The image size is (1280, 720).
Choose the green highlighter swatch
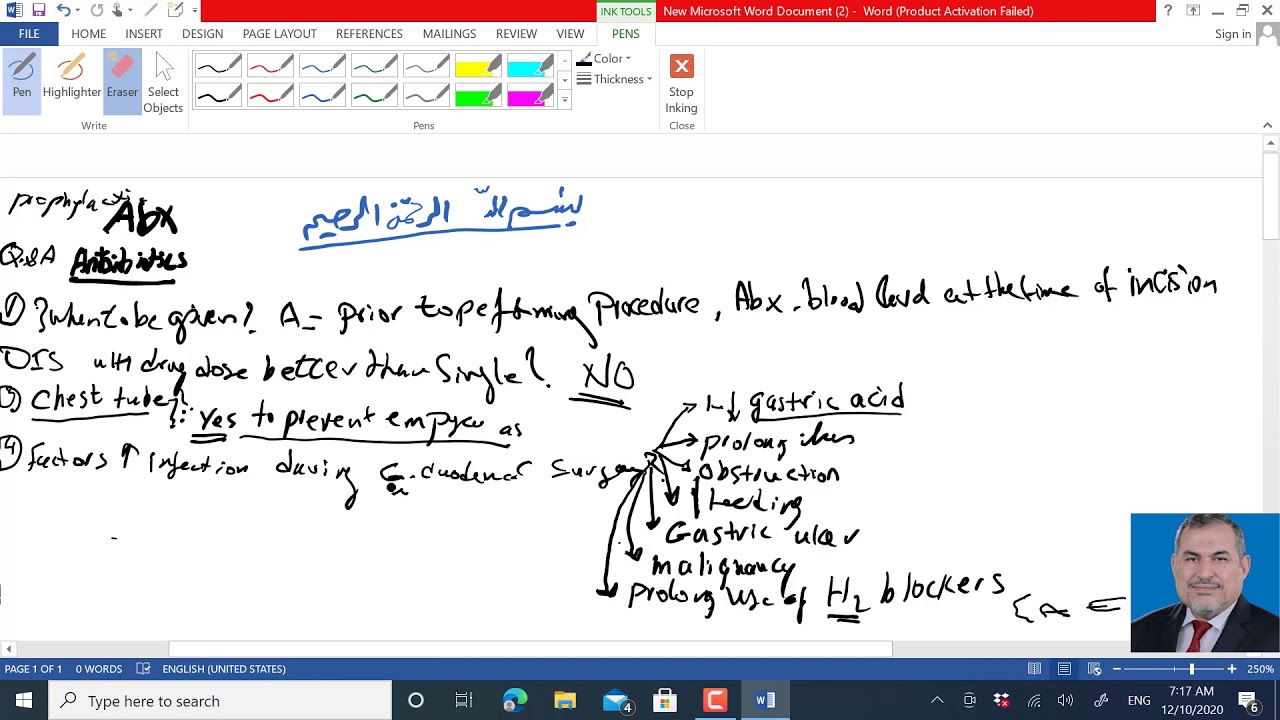tap(479, 97)
